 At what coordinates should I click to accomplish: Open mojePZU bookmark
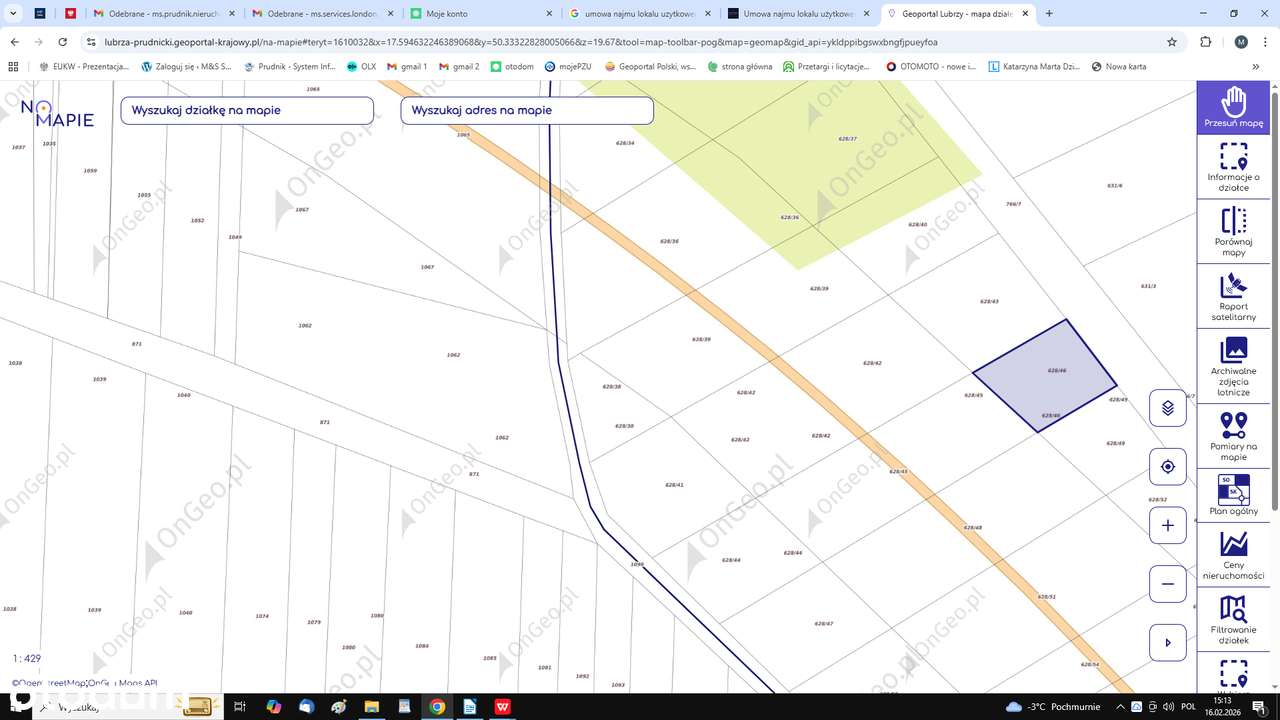pyautogui.click(x=569, y=67)
